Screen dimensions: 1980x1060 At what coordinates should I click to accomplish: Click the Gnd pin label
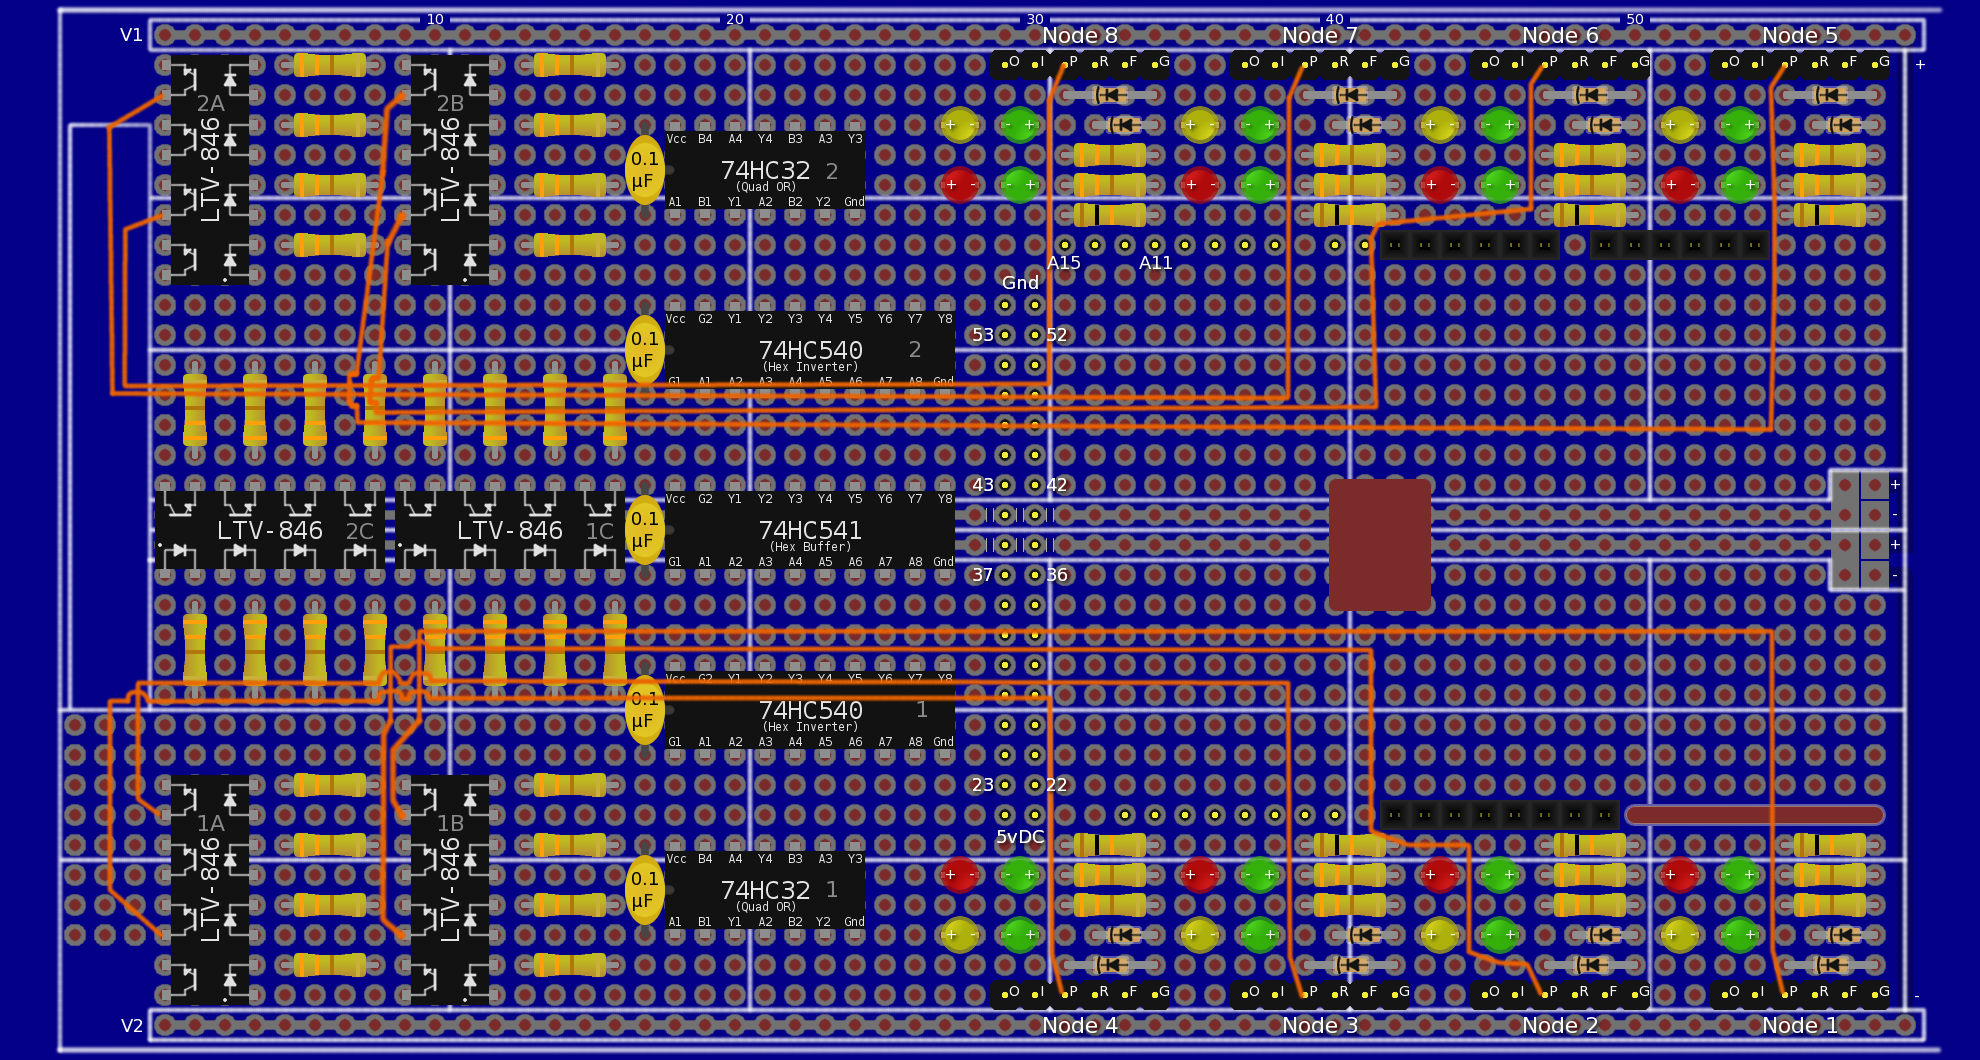point(1020,283)
